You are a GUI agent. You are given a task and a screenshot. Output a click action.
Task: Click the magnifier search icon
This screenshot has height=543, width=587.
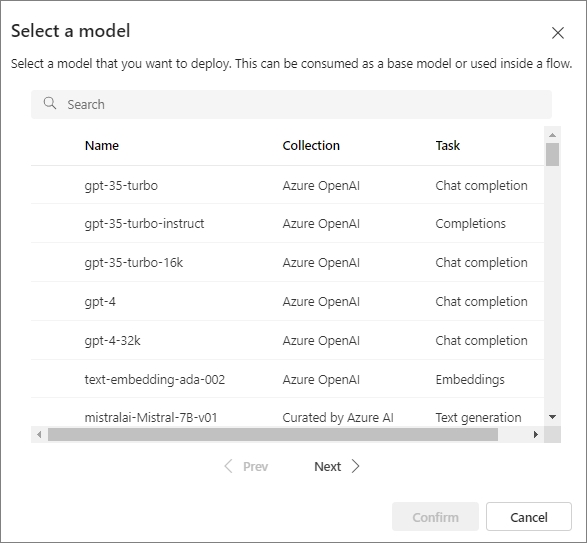click(x=50, y=103)
